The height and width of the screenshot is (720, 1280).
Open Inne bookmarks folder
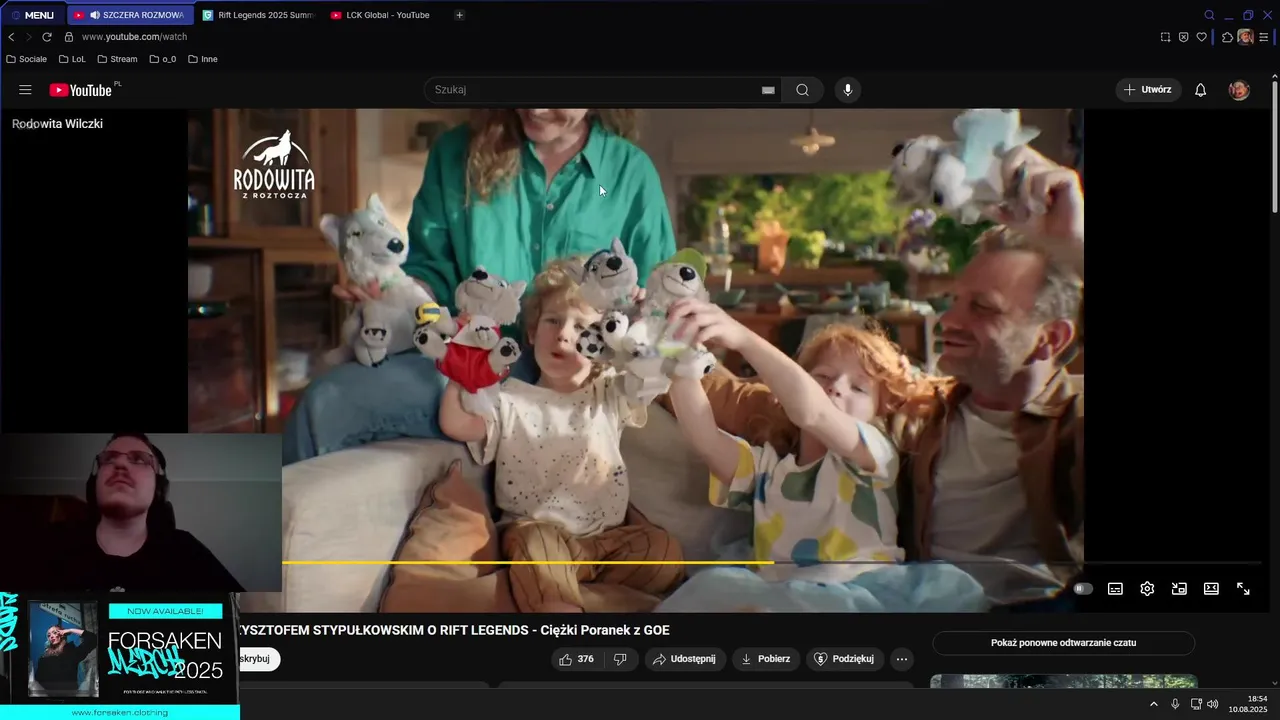coord(203,59)
